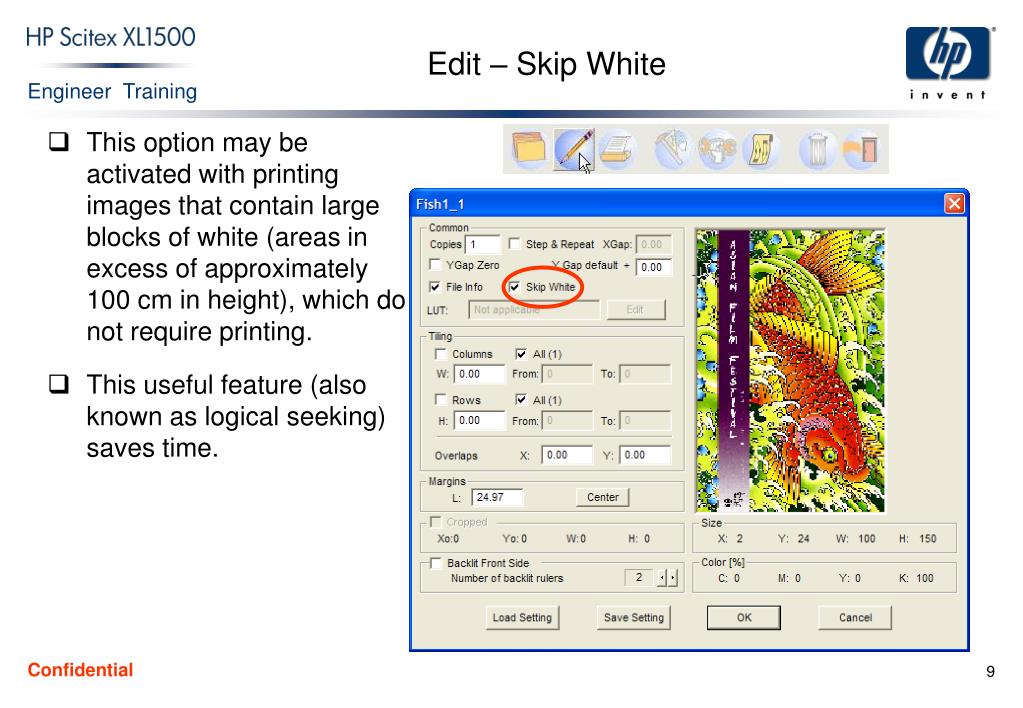Click the trash can delete icon
Screen dimensions: 1023x708
coord(817,149)
